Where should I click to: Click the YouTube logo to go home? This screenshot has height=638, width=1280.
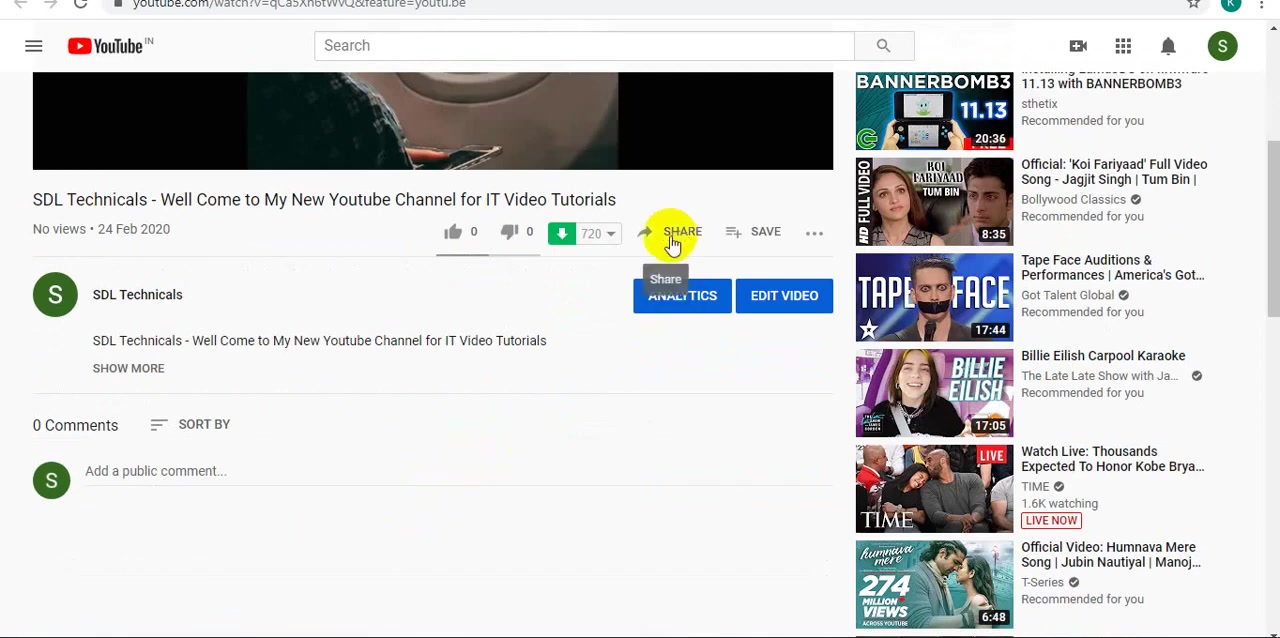(110, 46)
